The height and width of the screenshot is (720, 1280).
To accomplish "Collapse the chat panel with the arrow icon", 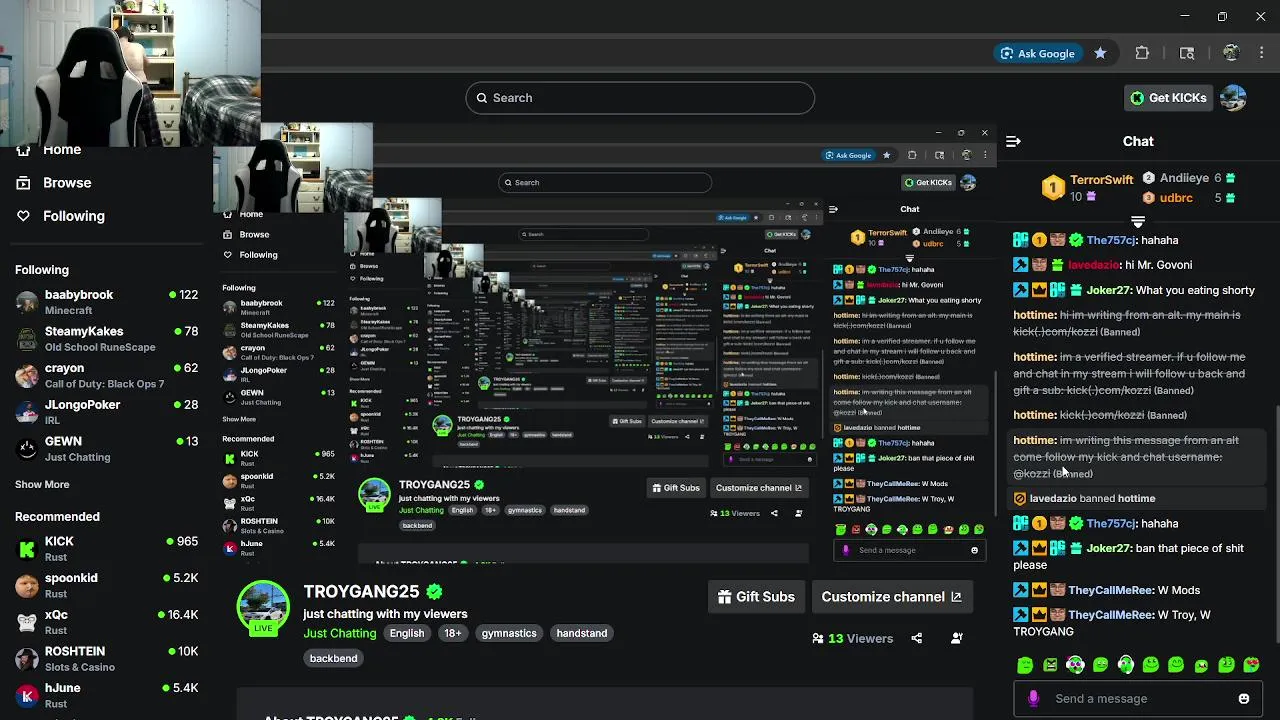I will point(1013,141).
